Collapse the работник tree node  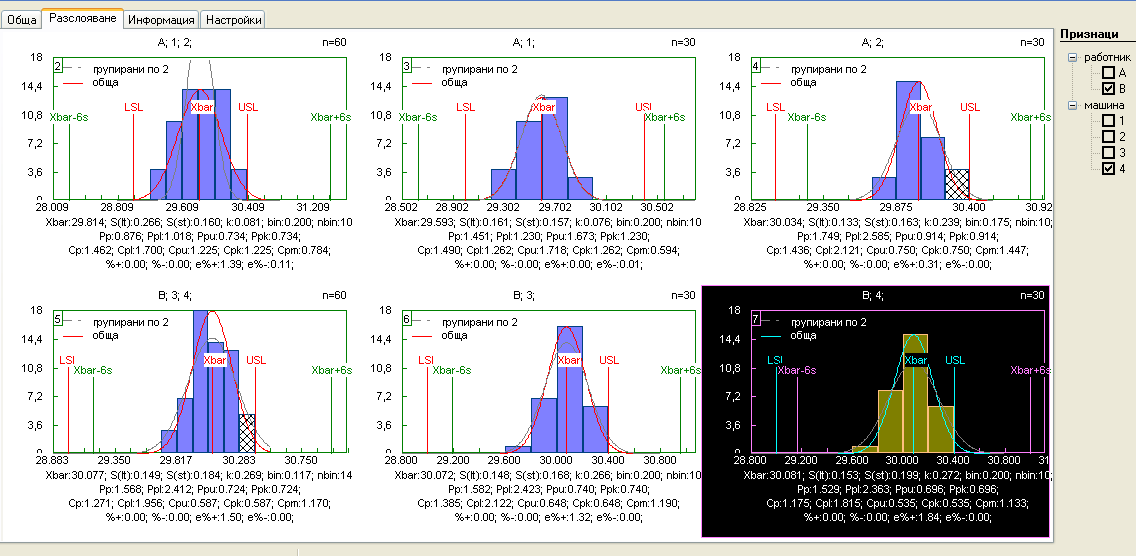coord(1073,58)
